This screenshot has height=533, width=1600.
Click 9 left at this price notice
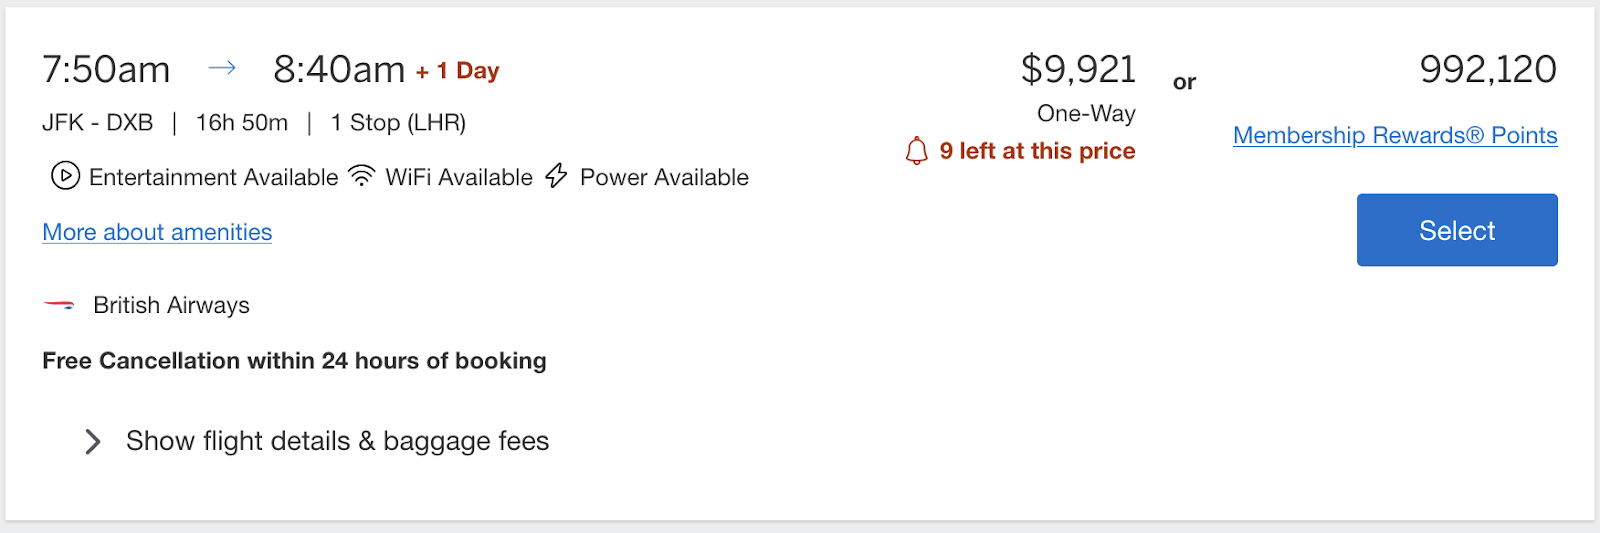(1037, 151)
